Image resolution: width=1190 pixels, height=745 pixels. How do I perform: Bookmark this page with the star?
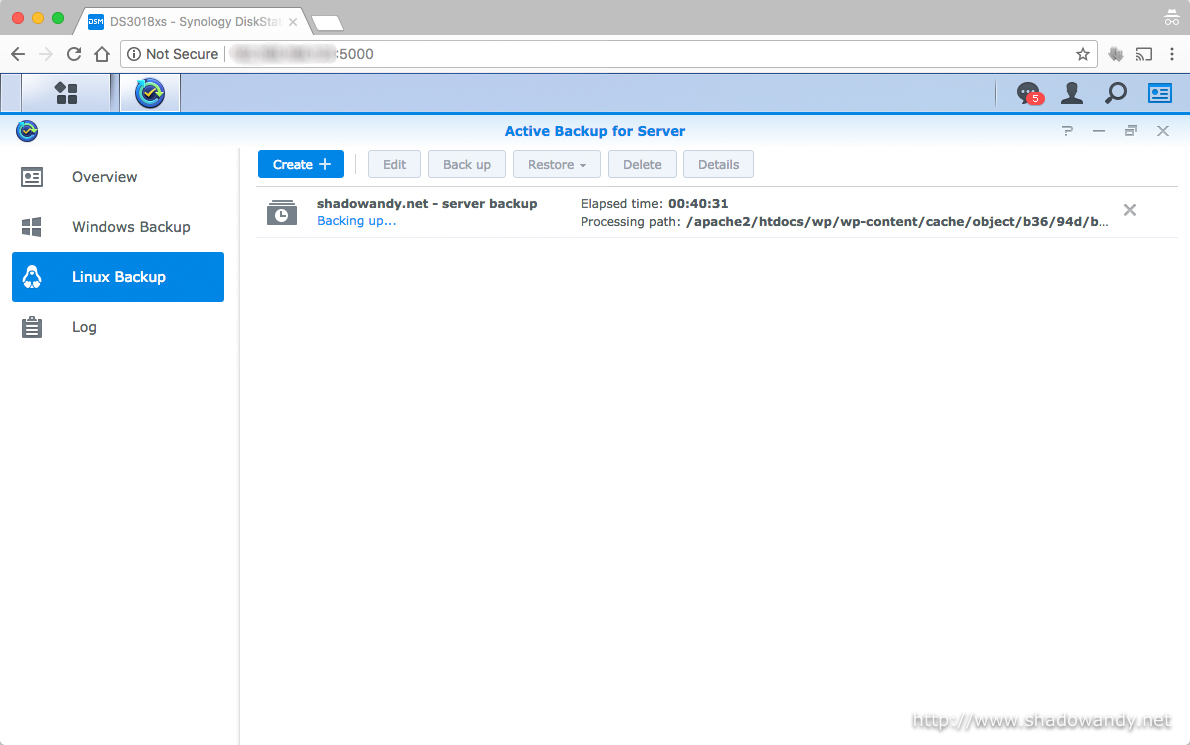(1083, 54)
